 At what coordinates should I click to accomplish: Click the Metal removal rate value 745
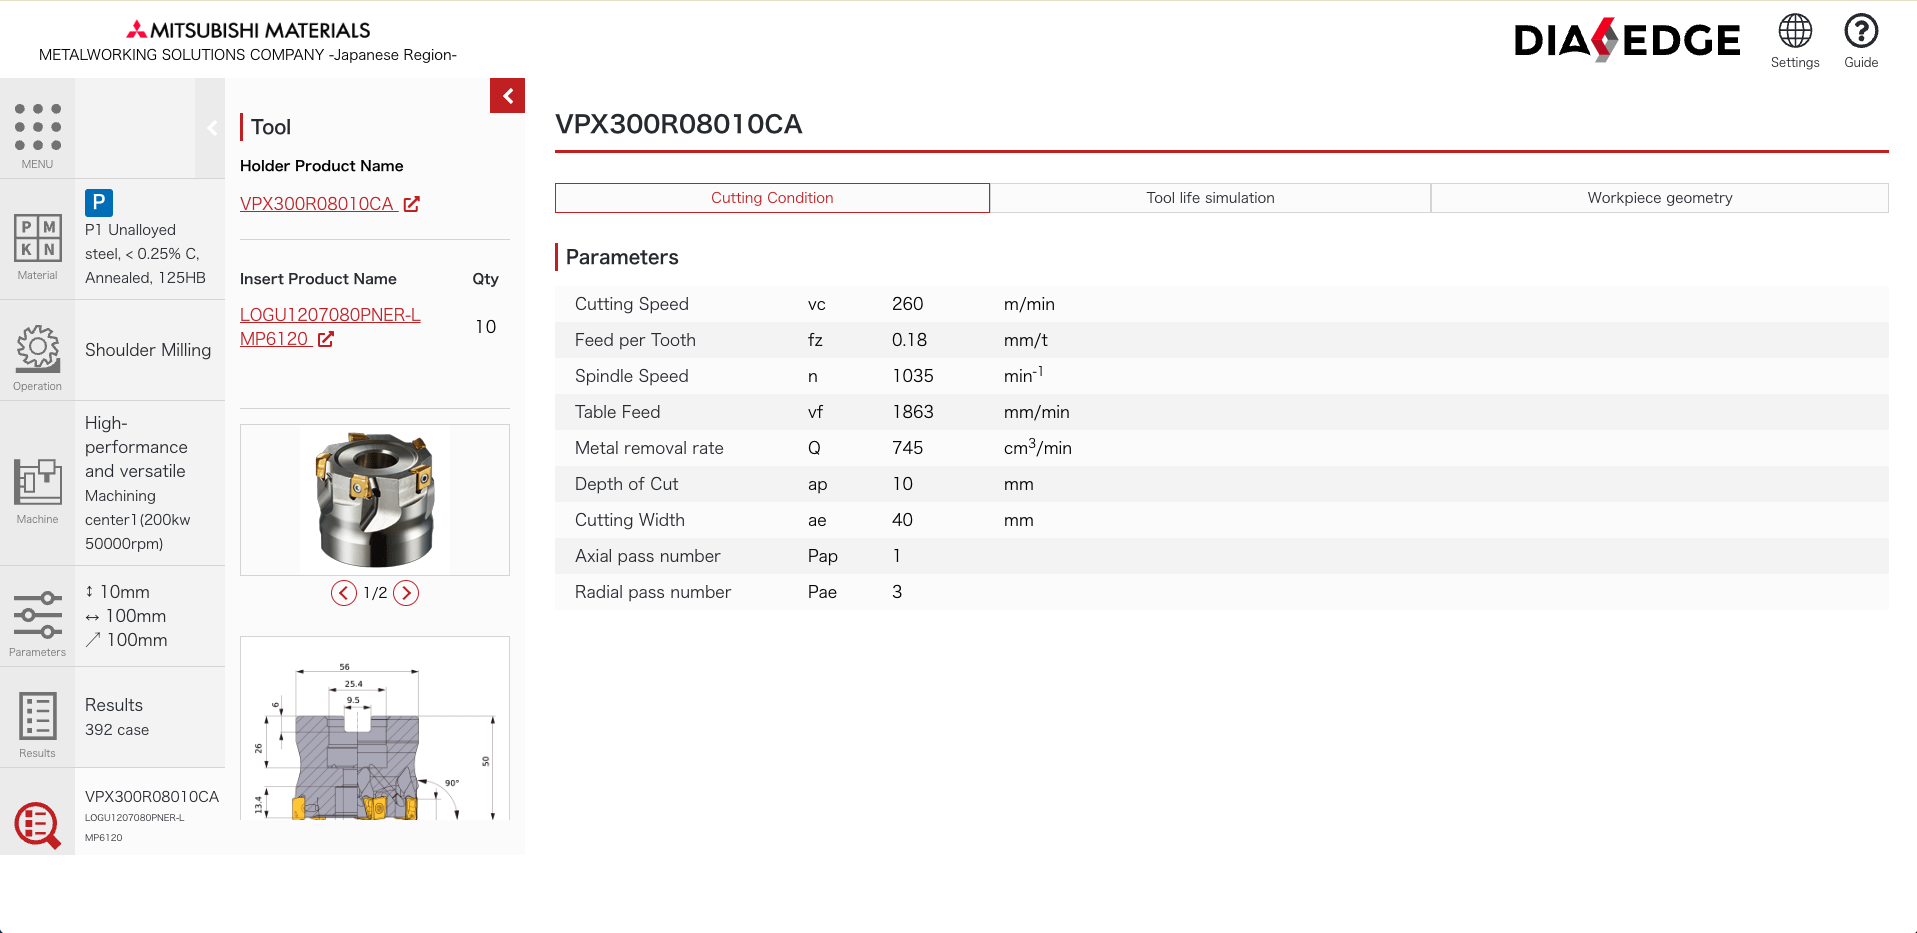[908, 448]
